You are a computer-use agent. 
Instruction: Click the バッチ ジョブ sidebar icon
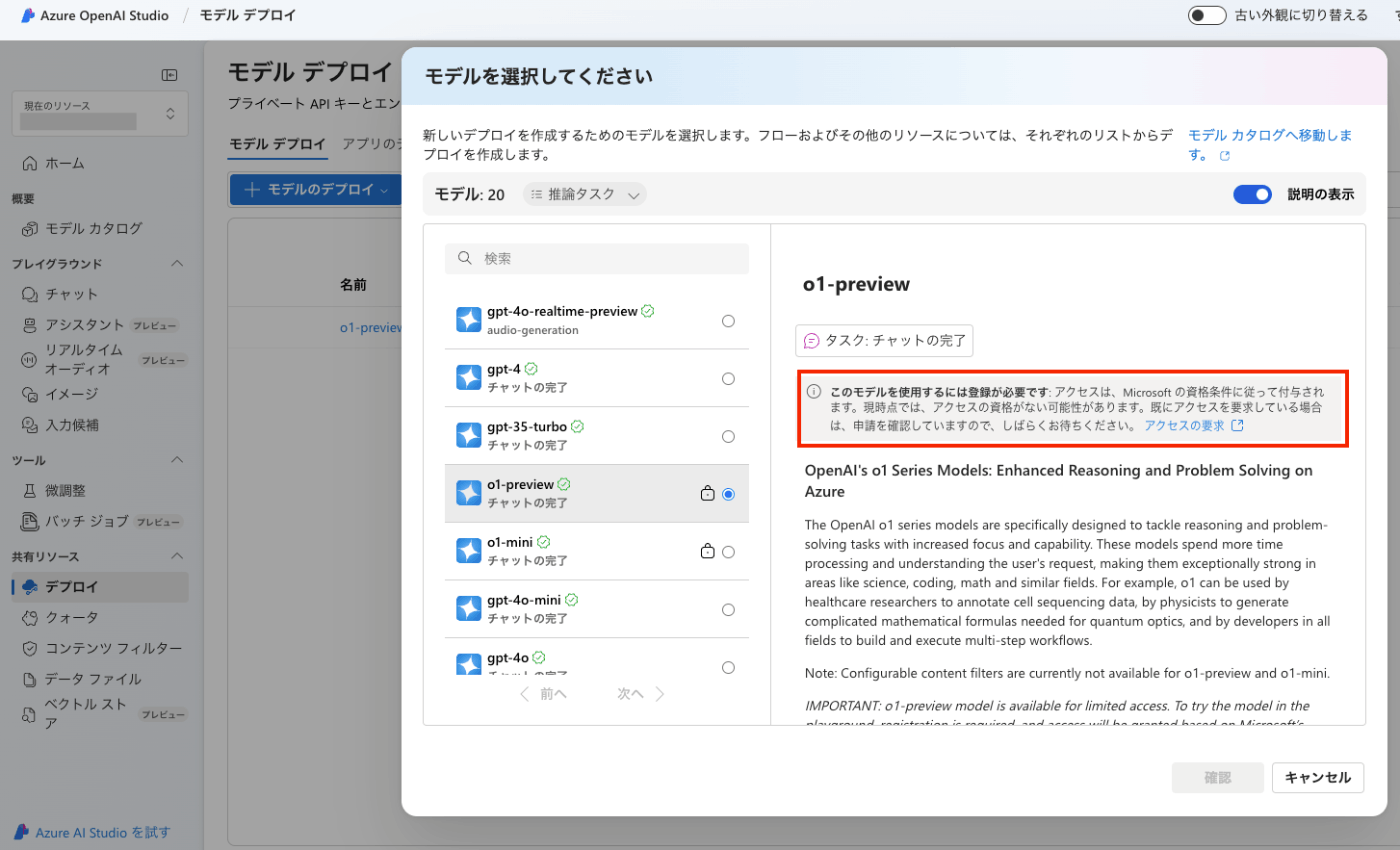click(x=29, y=521)
